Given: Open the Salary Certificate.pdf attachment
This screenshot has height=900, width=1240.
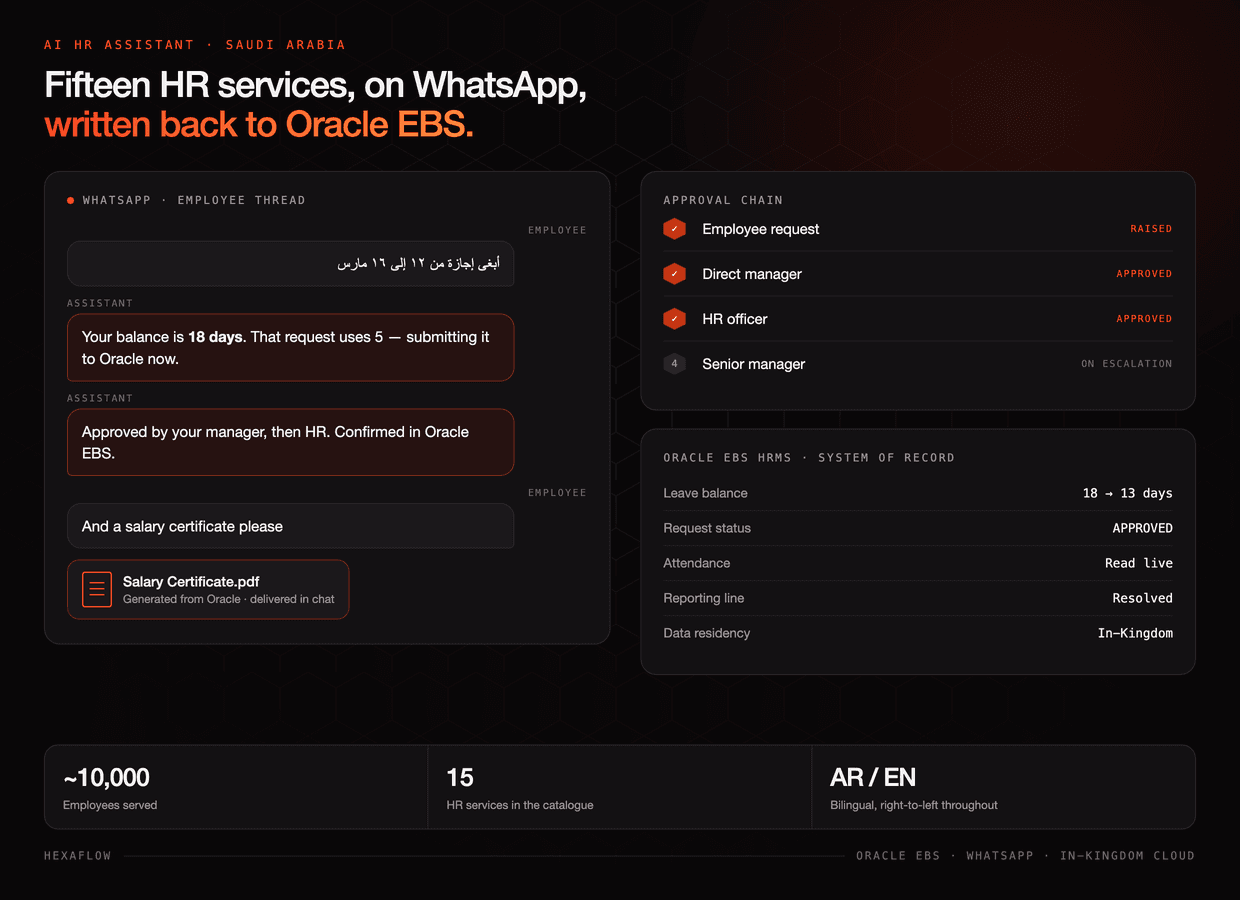Looking at the screenshot, I should coord(208,589).
